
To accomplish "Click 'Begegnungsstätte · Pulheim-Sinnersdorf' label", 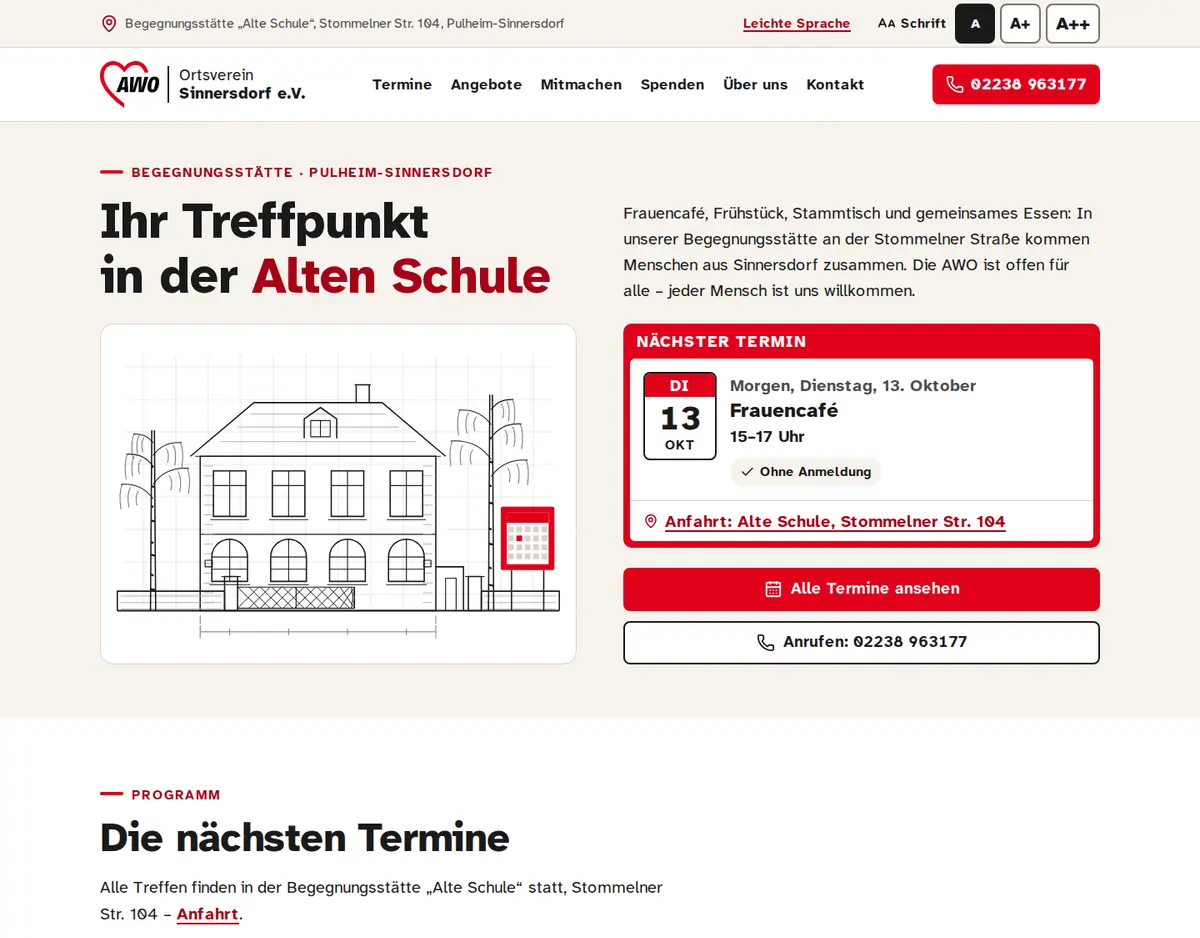I will 312,172.
